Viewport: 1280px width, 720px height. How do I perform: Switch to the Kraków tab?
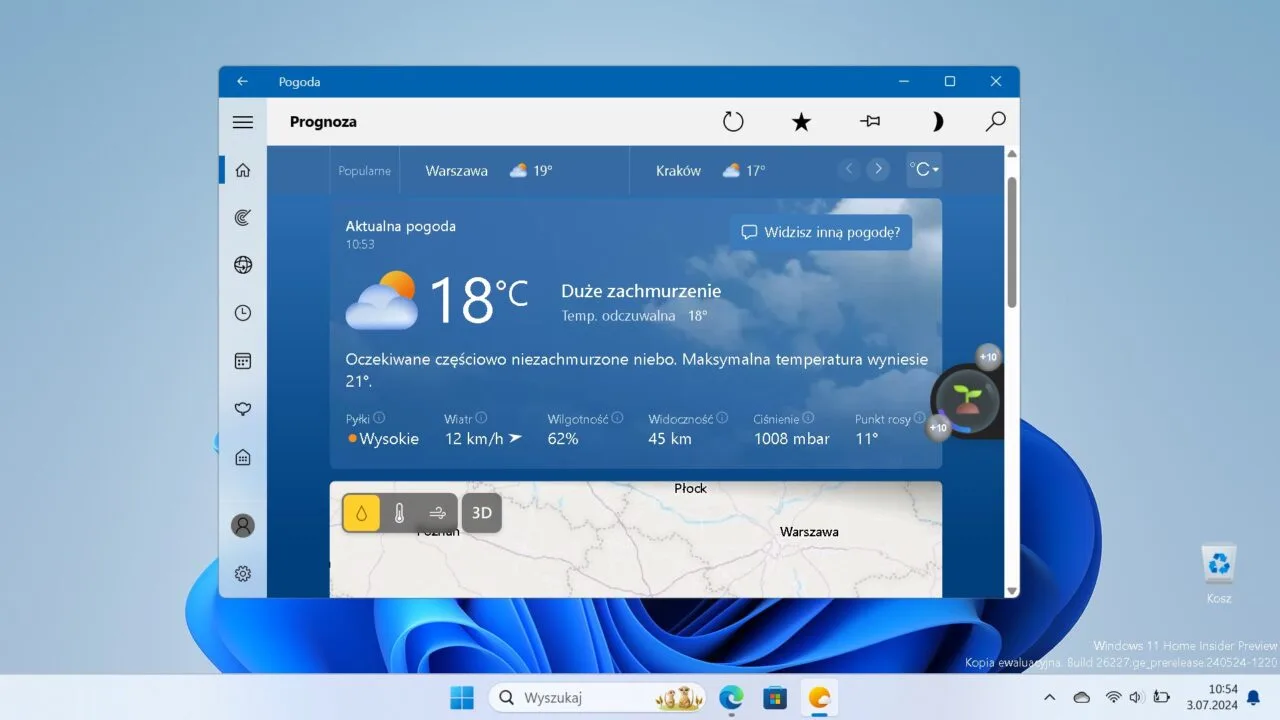coord(678,170)
